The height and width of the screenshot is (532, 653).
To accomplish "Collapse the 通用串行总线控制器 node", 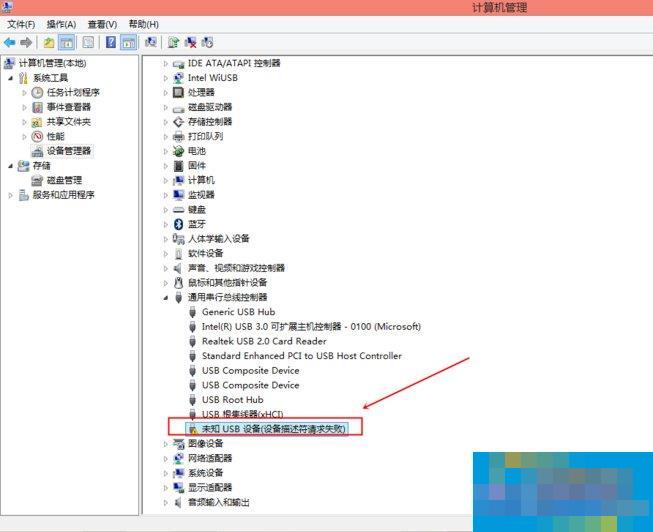I will 166,297.
